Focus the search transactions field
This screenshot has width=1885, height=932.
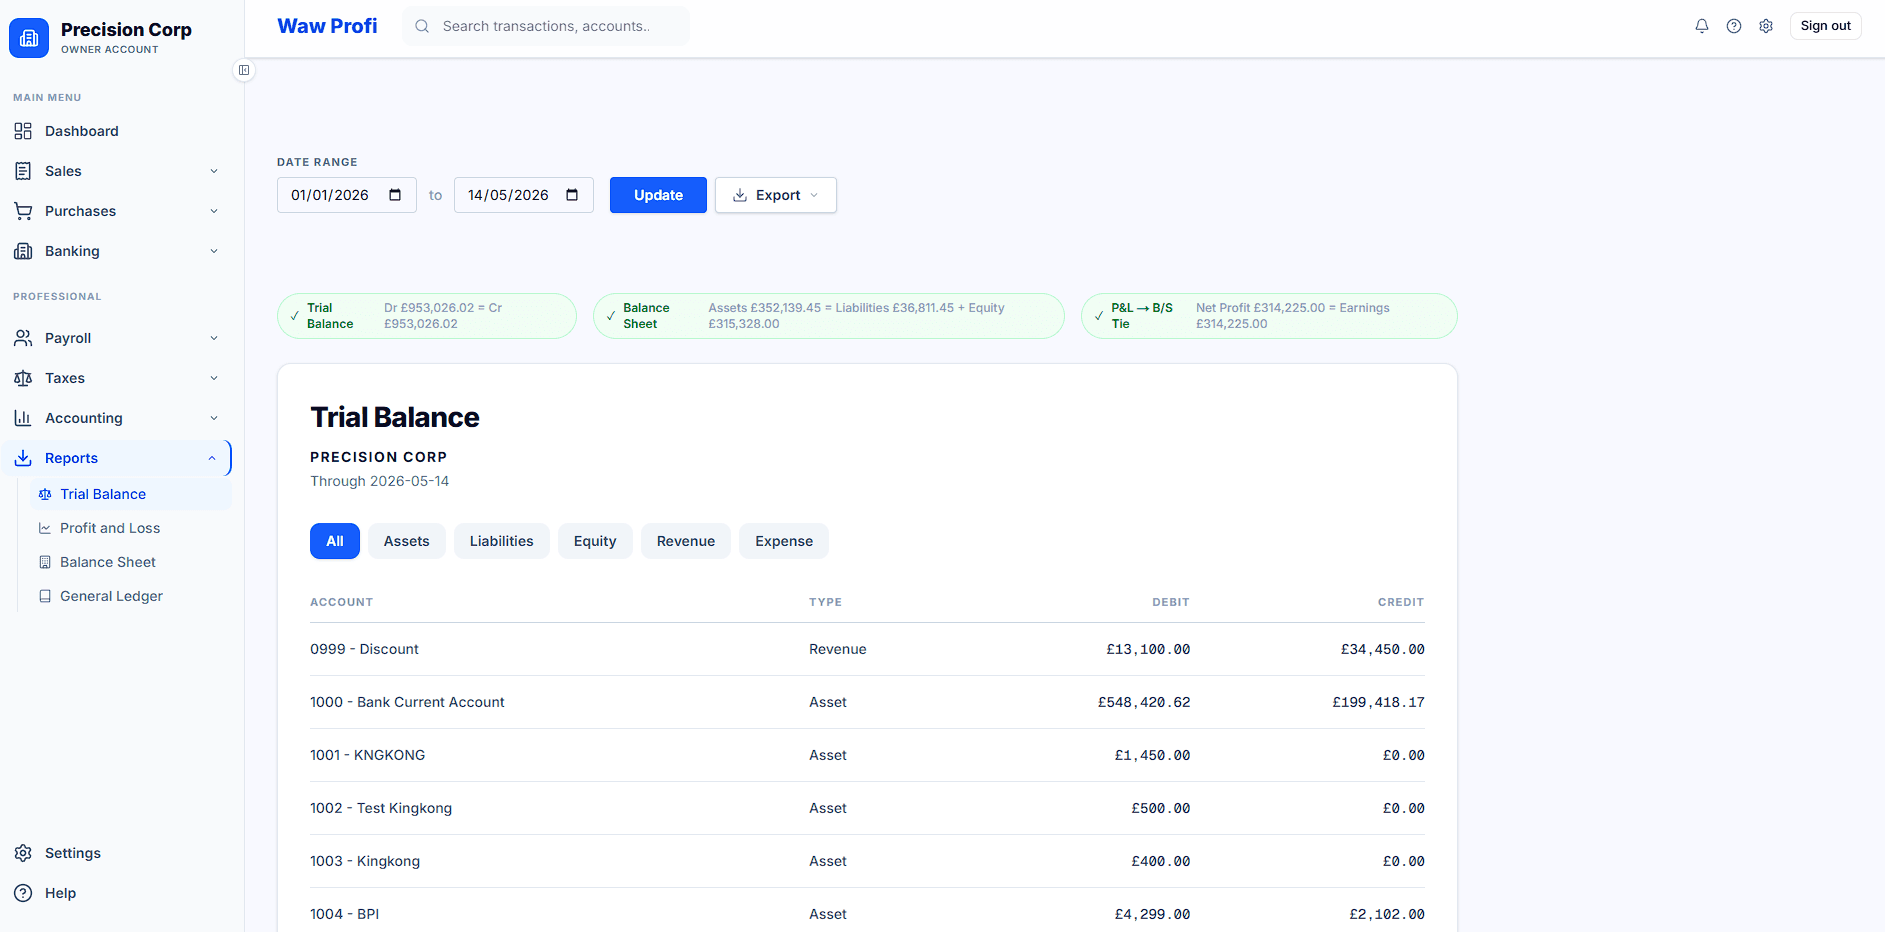coord(546,26)
